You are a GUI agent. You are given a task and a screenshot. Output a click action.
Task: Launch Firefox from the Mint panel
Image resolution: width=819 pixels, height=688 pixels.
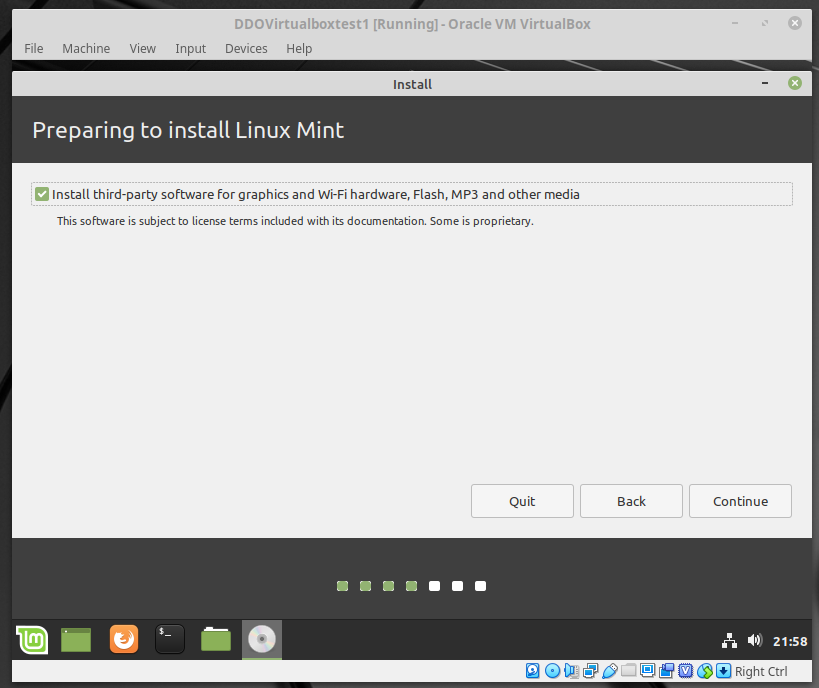click(124, 639)
